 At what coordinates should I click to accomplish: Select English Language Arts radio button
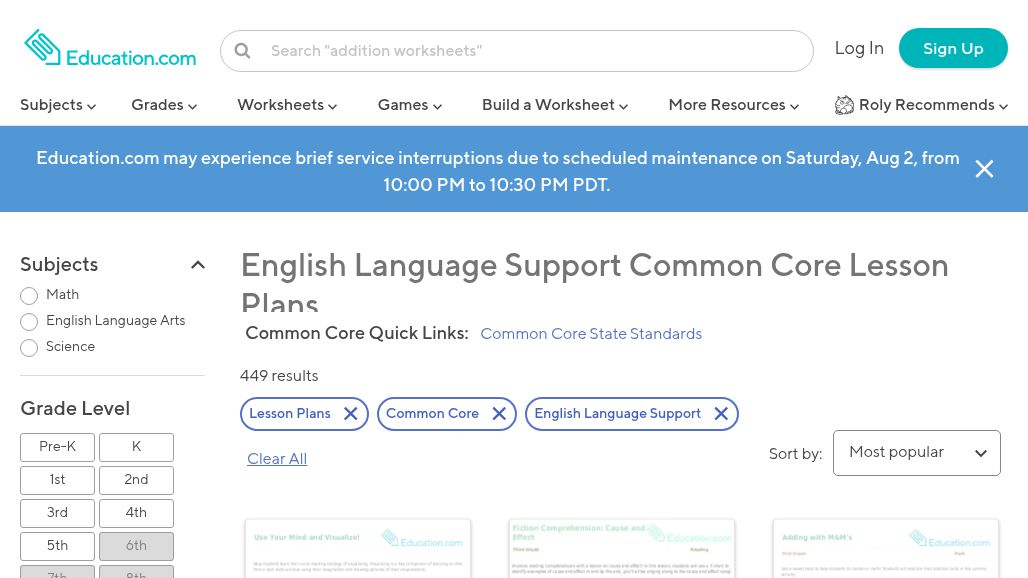pyautogui.click(x=29, y=322)
